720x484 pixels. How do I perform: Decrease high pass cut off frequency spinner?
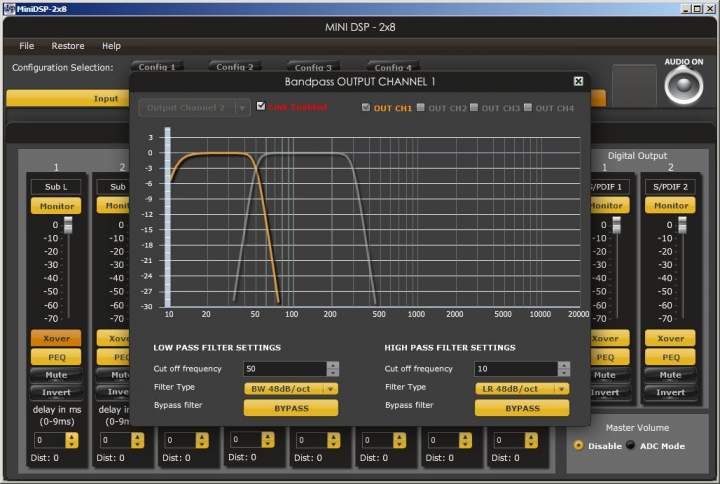[x=564, y=373]
